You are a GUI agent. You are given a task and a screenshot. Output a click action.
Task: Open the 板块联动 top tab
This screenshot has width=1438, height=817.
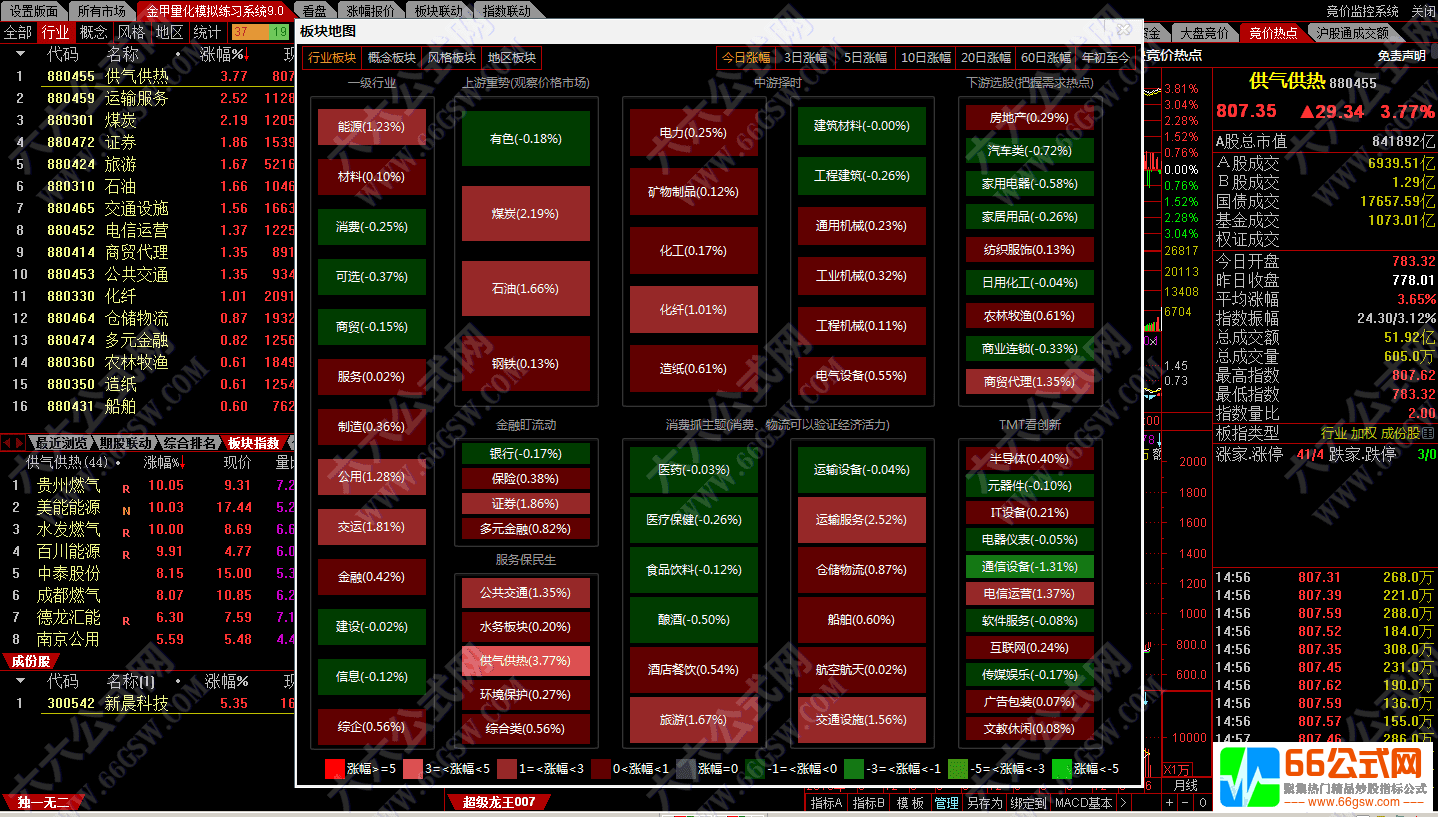coord(438,11)
